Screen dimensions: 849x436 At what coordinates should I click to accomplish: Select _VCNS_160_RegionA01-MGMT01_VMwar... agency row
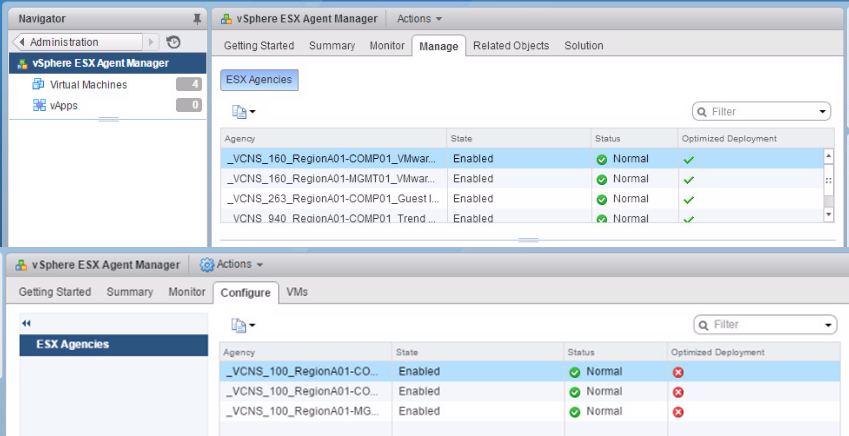point(522,179)
